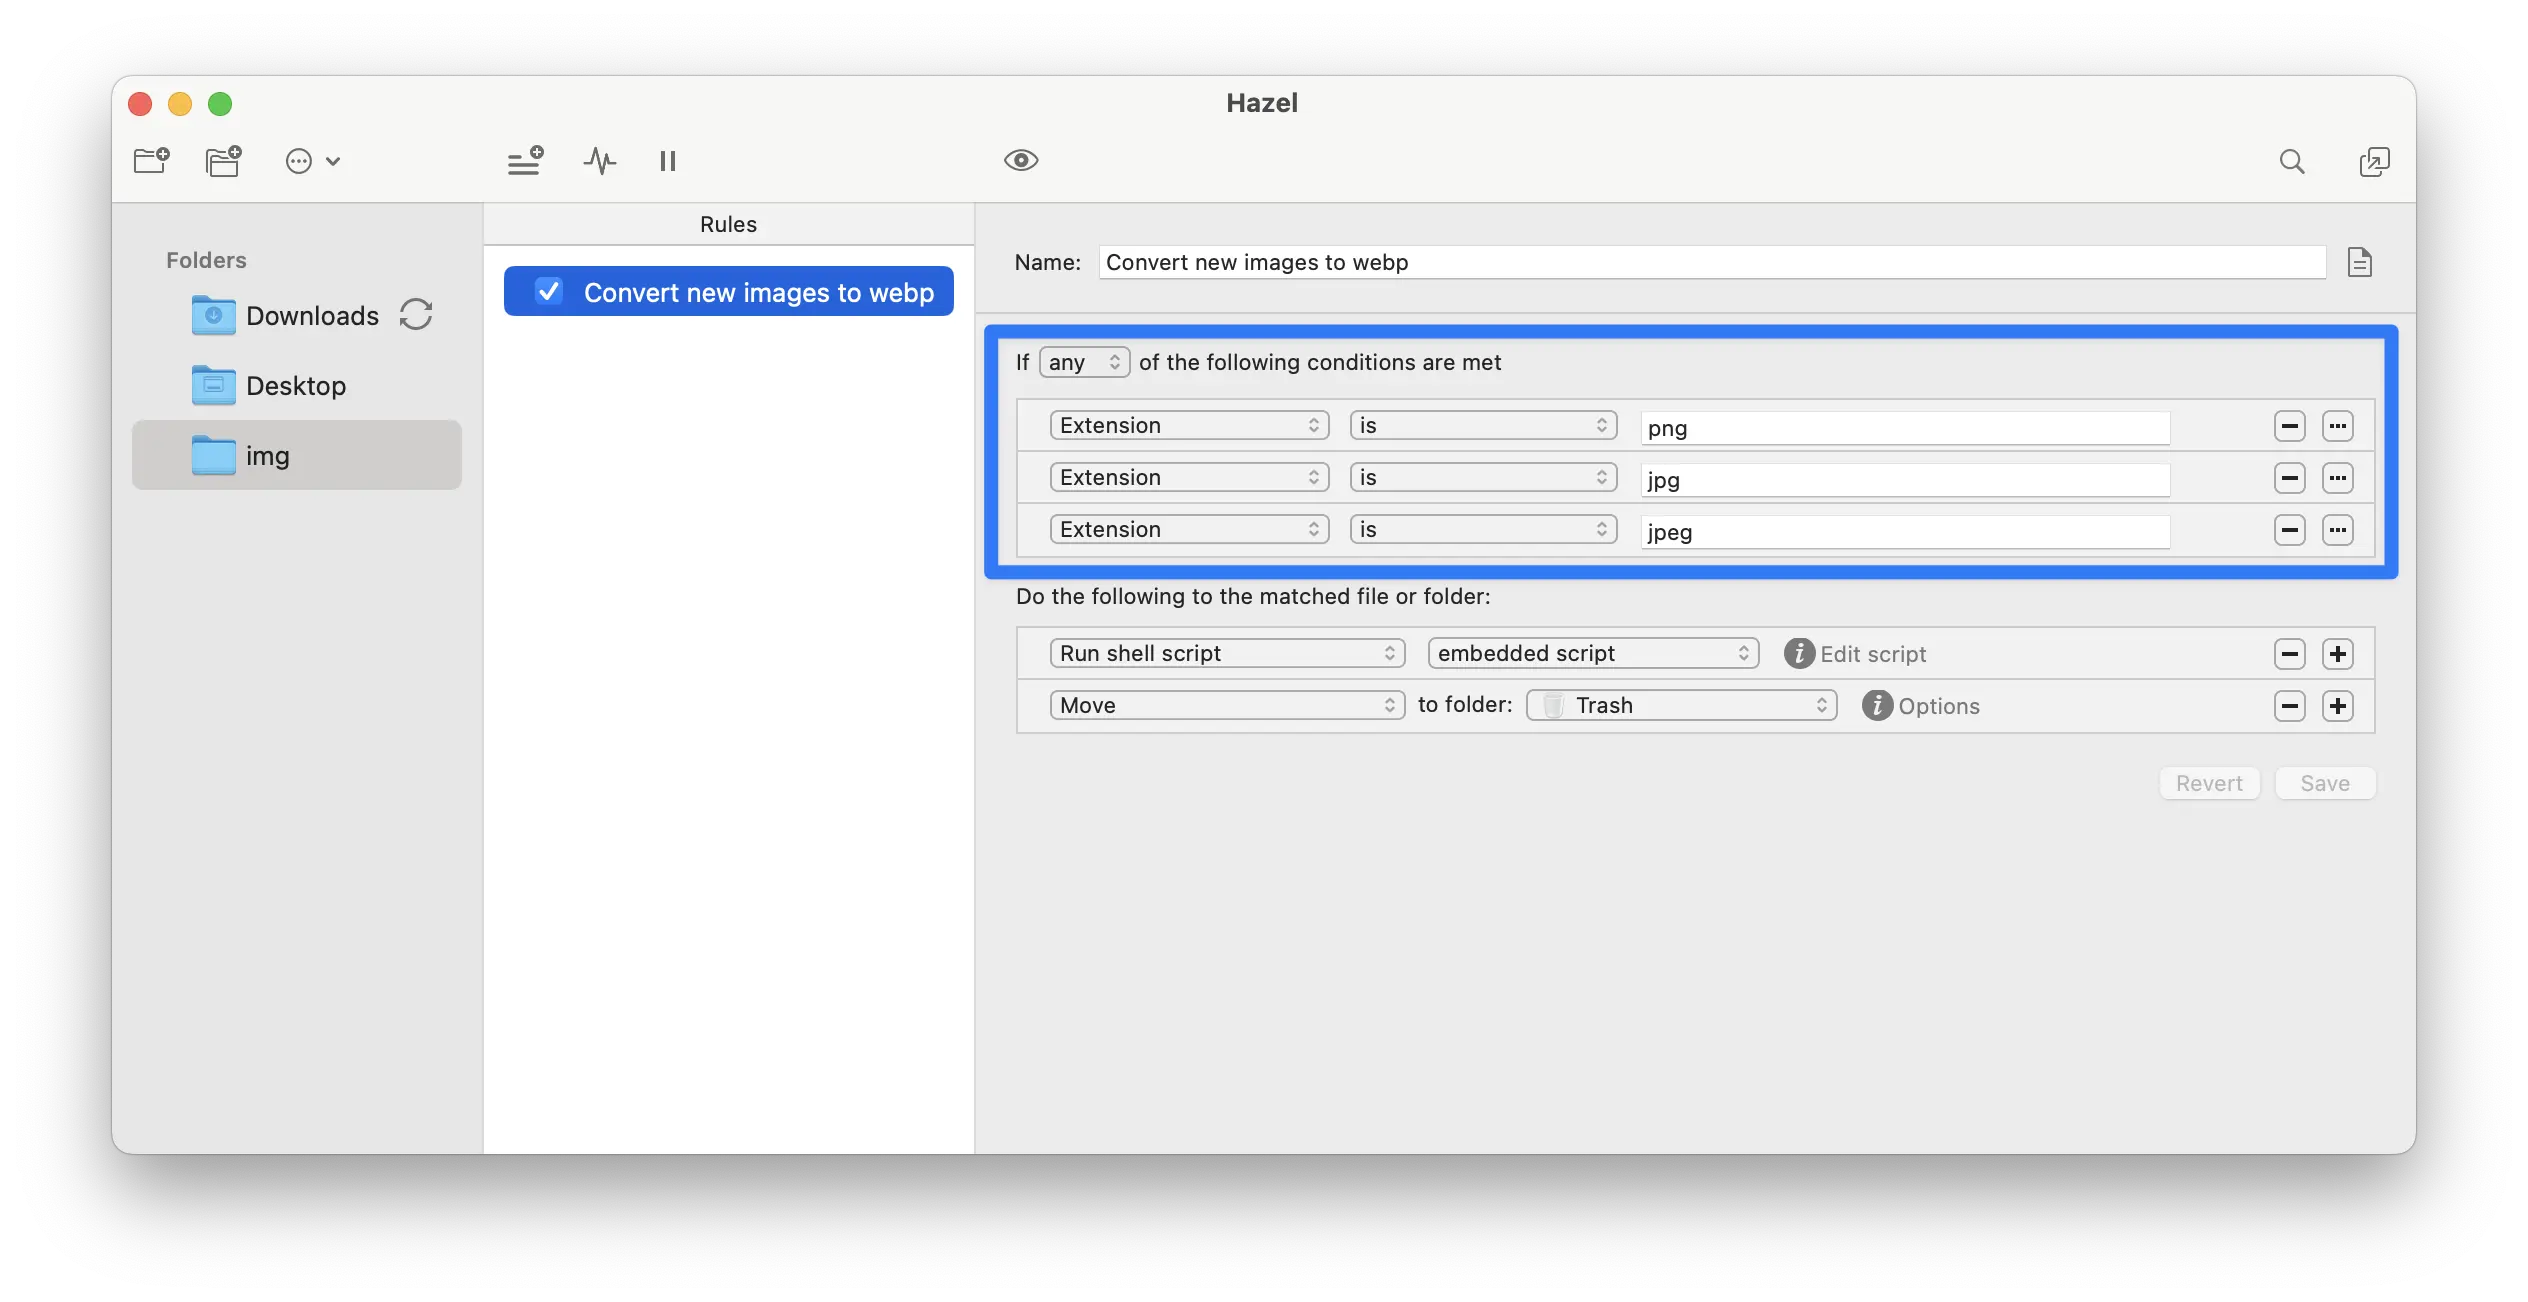Viewport: 2528px width, 1302px height.
Task: Open the 'is' operator dropdown in jpg row
Action: pos(1483,477)
